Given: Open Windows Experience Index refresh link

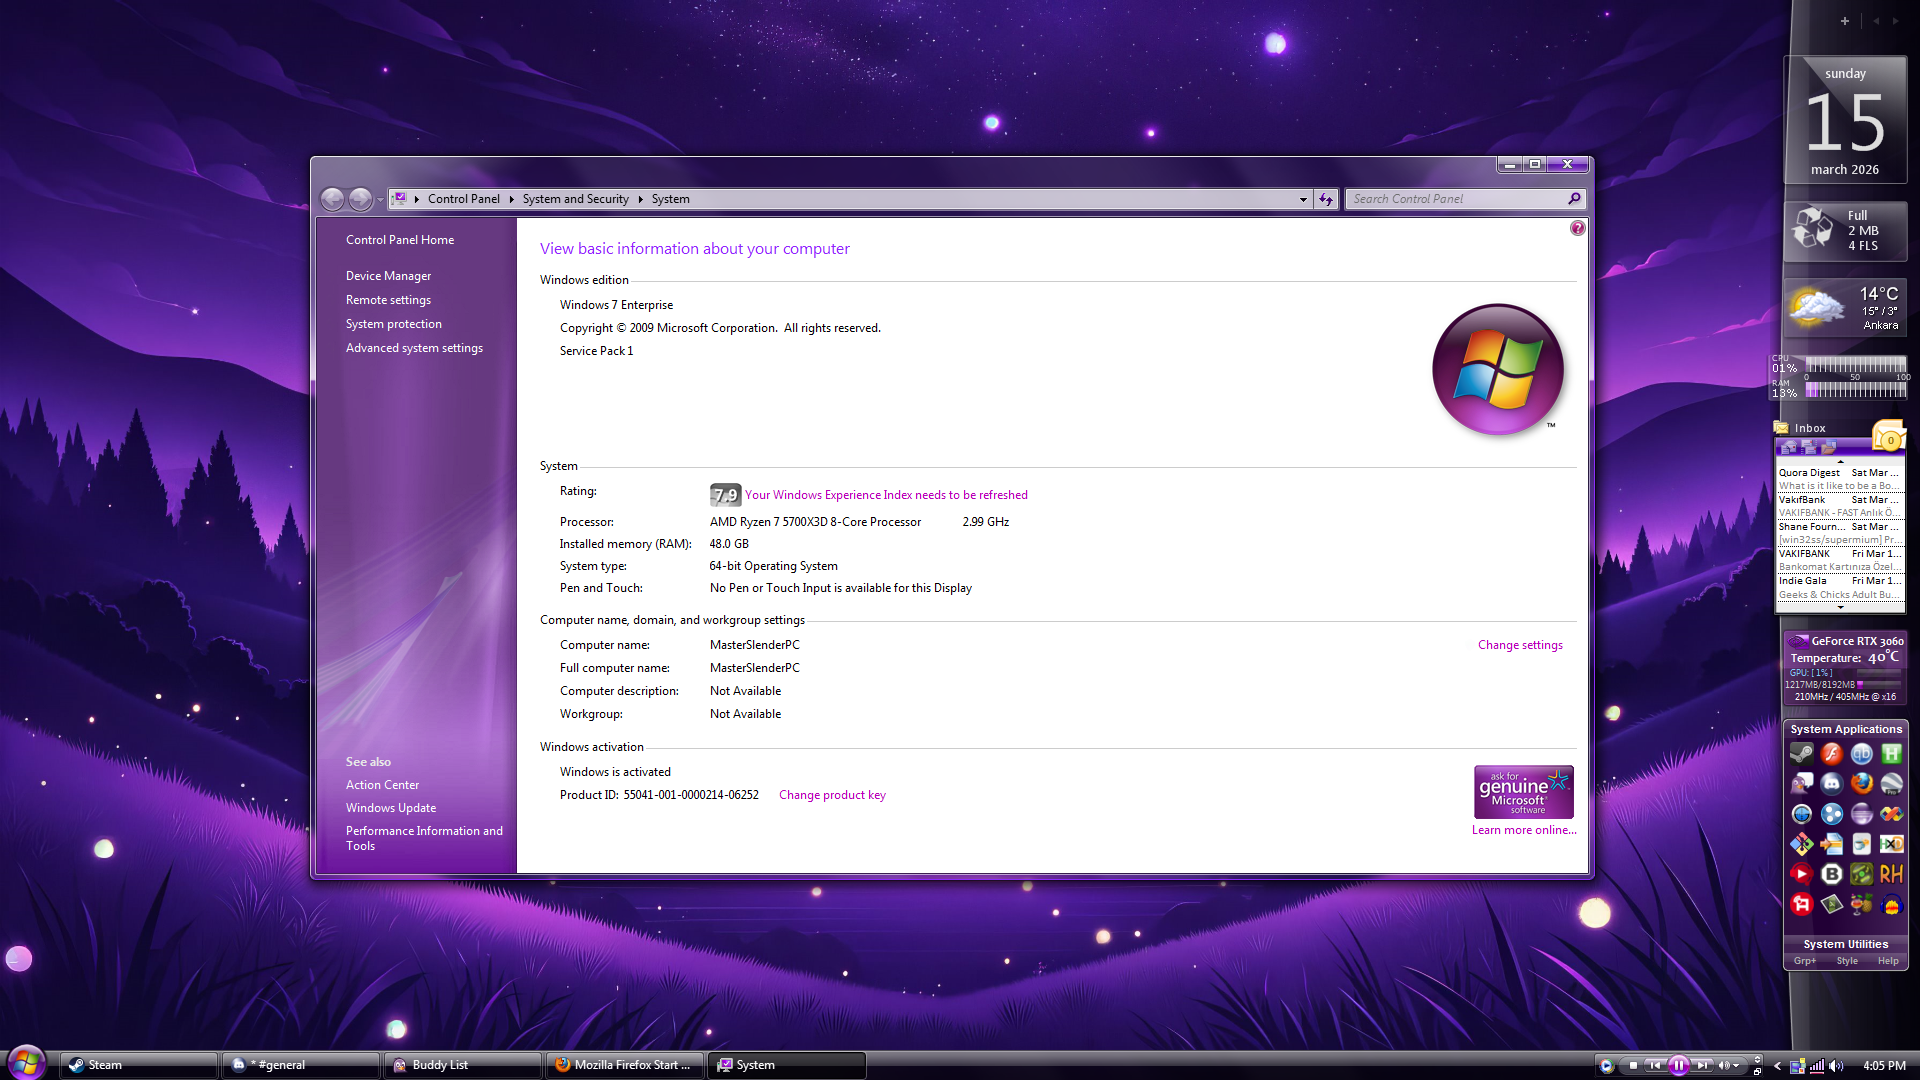Looking at the screenshot, I should tap(886, 495).
